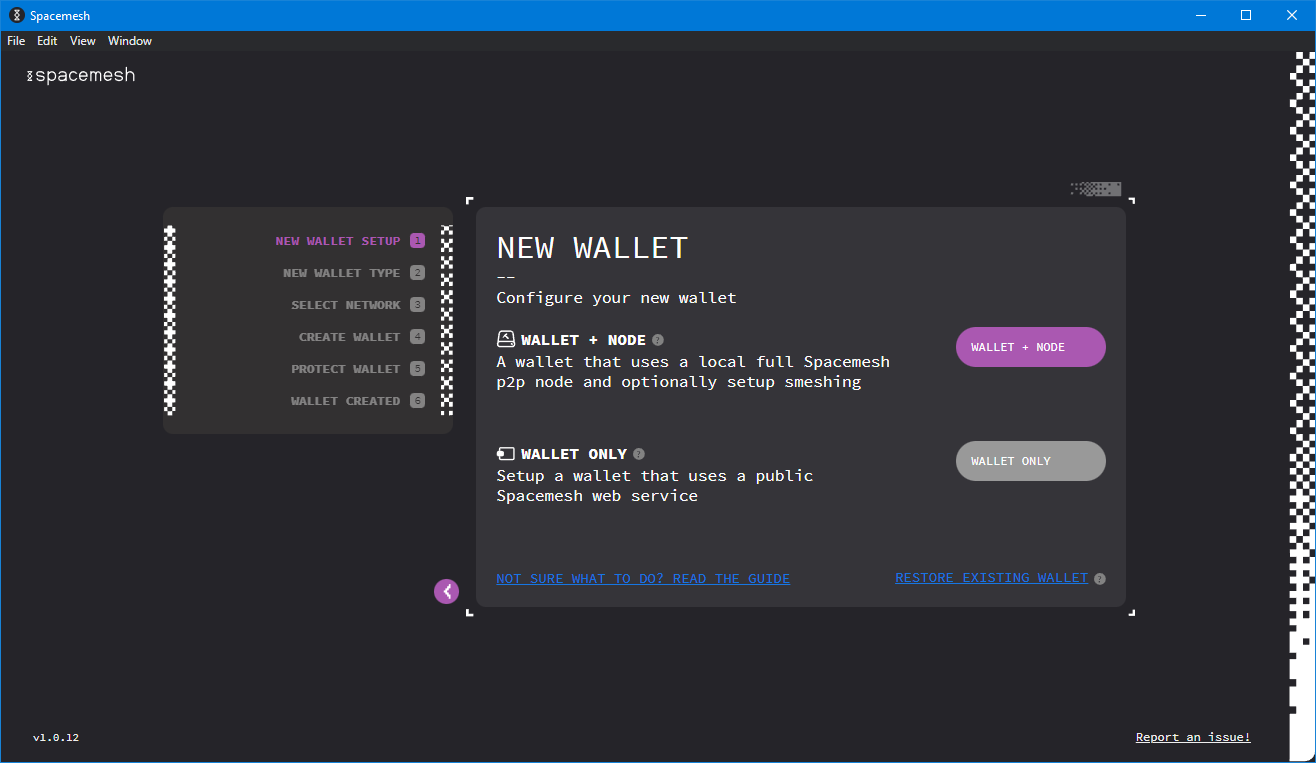Viewport: 1316px width, 763px height.
Task: Choose the WALLET + NODE button
Action: click(x=1031, y=347)
